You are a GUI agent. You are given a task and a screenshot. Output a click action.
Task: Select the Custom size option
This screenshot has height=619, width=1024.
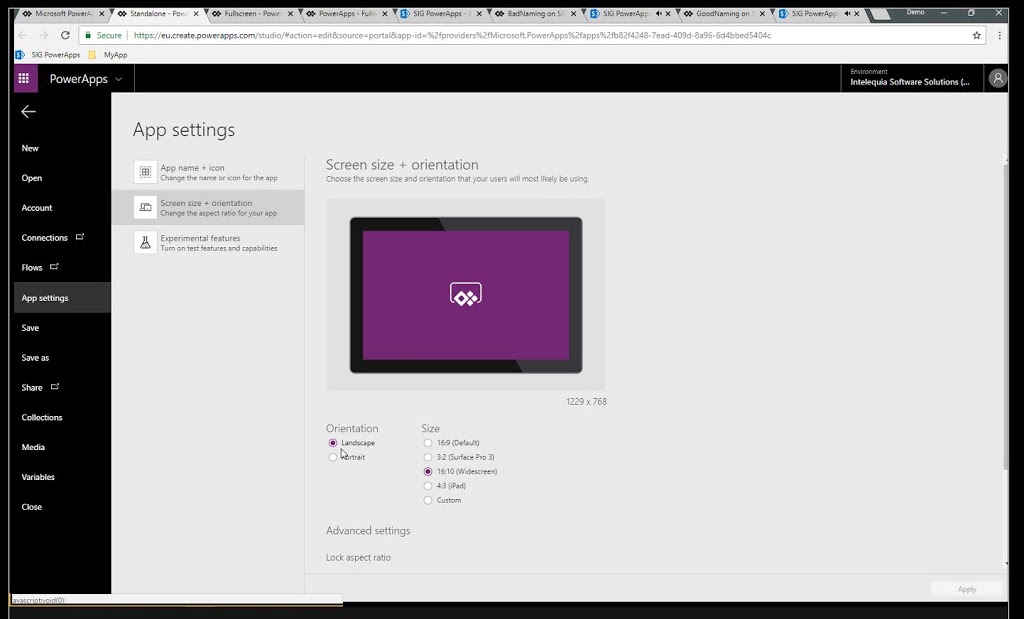[x=428, y=500]
